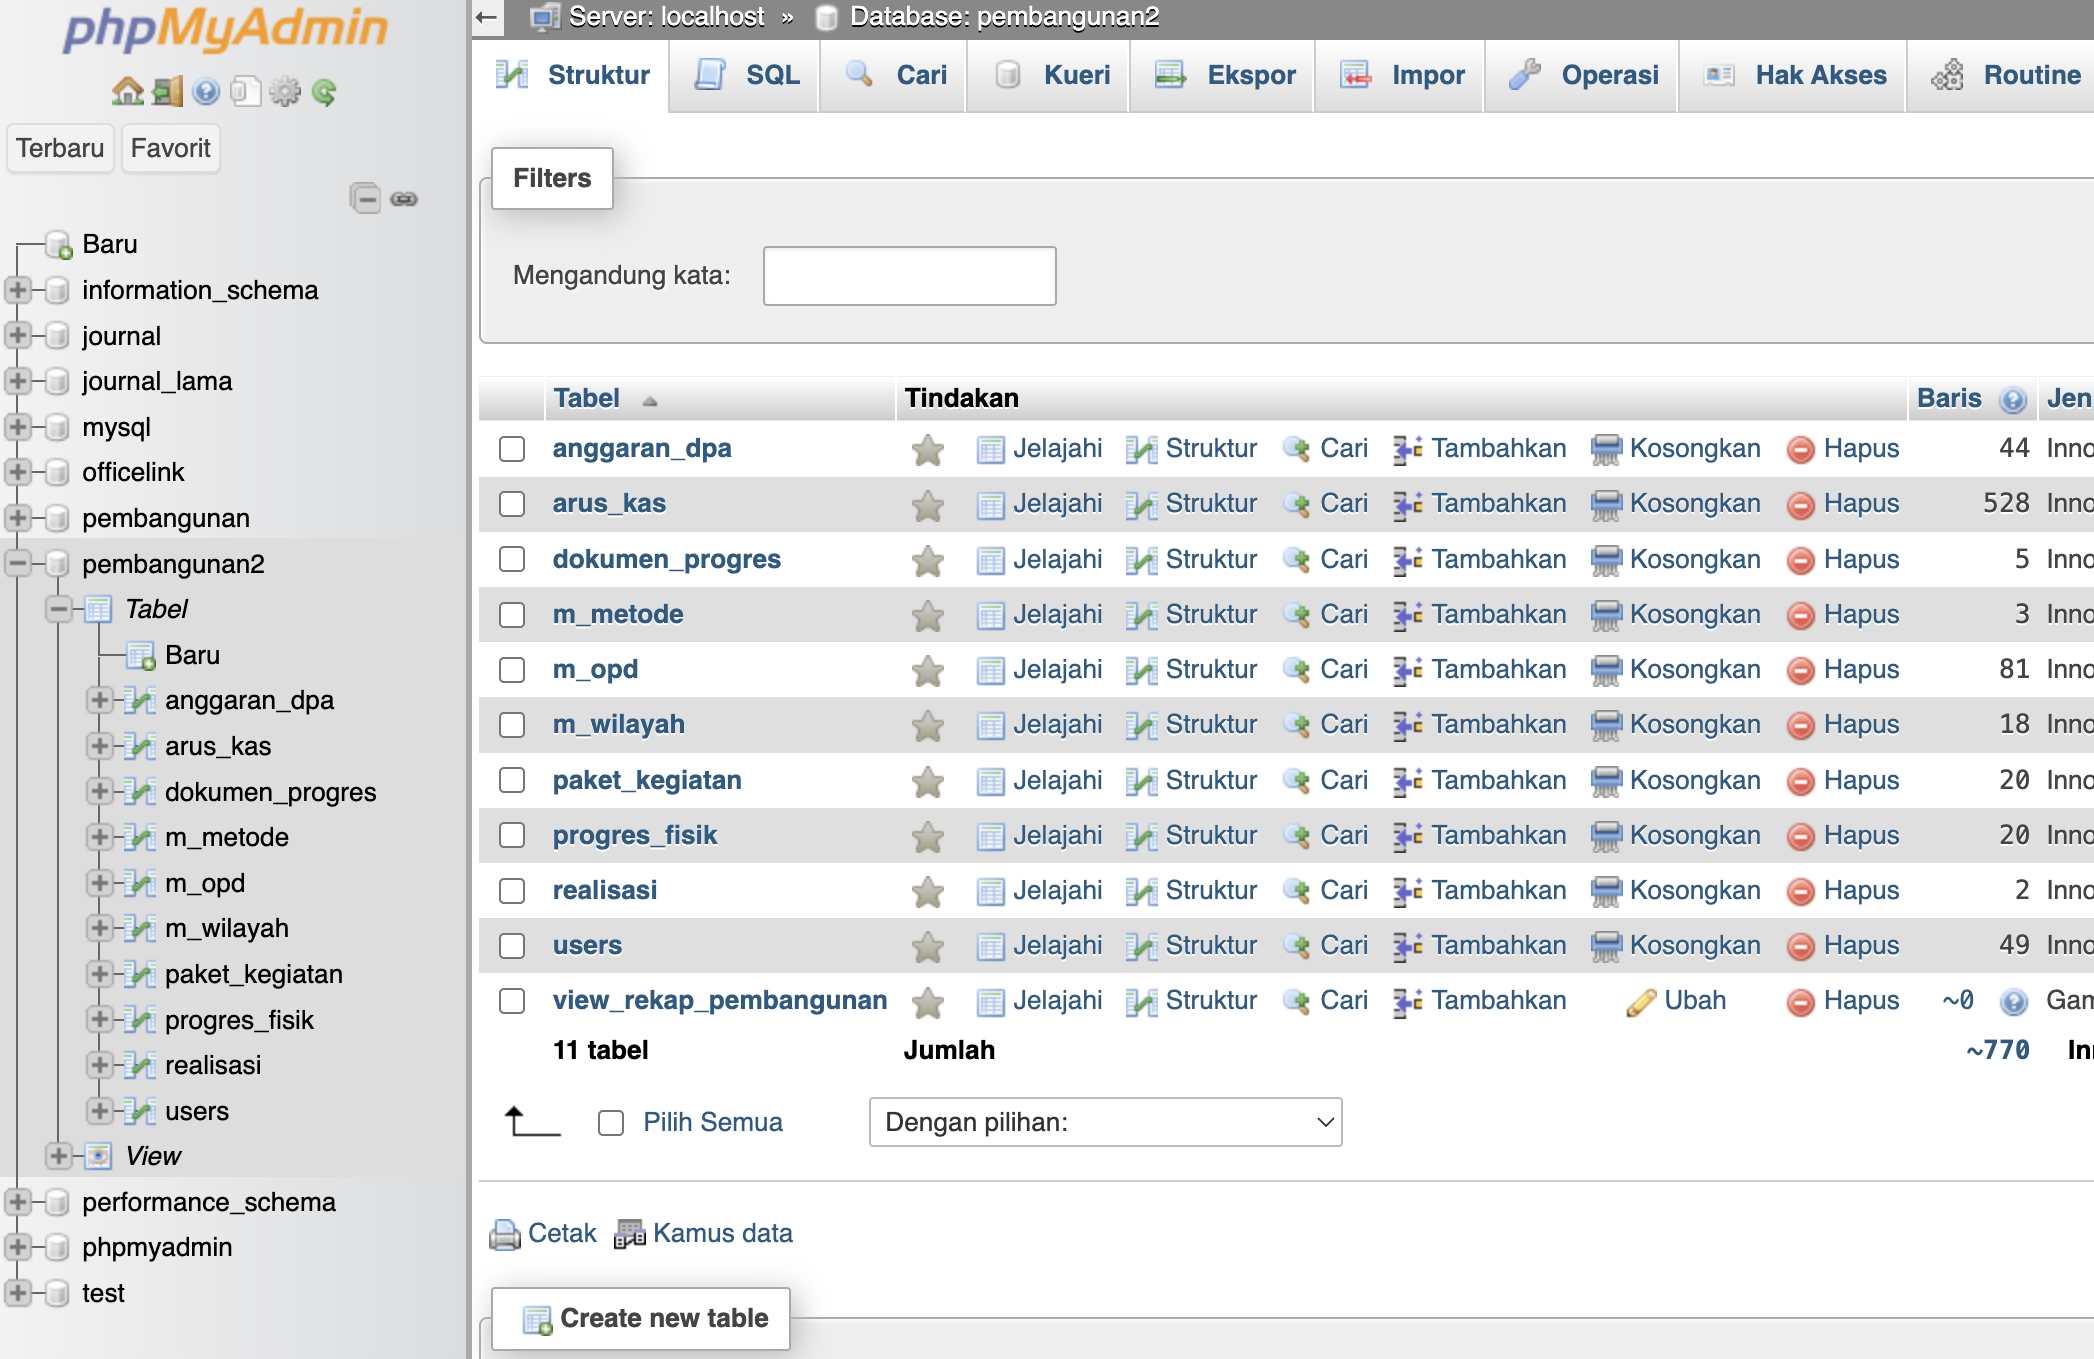Click Hapus delete icon for dokumen_progres
The height and width of the screenshot is (1359, 2094).
[x=1801, y=559]
